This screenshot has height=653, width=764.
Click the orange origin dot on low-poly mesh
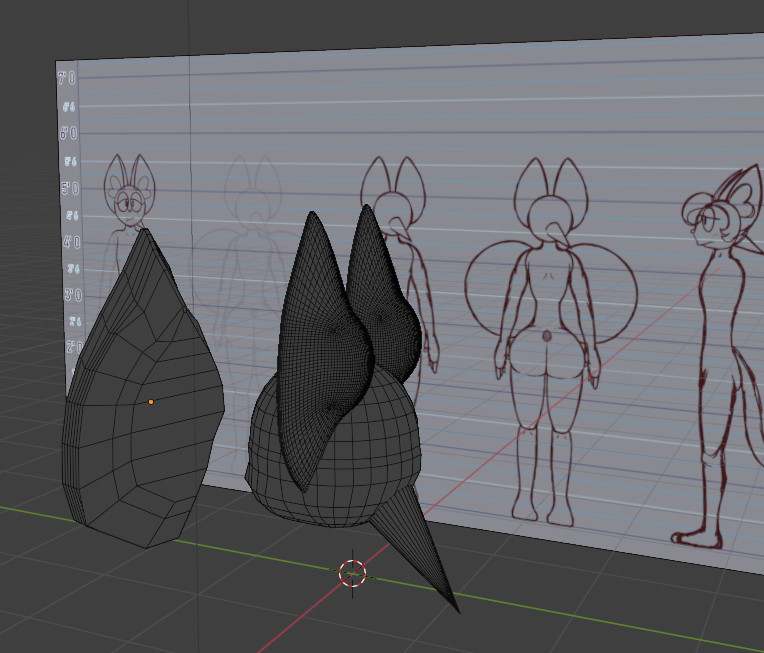click(x=151, y=402)
